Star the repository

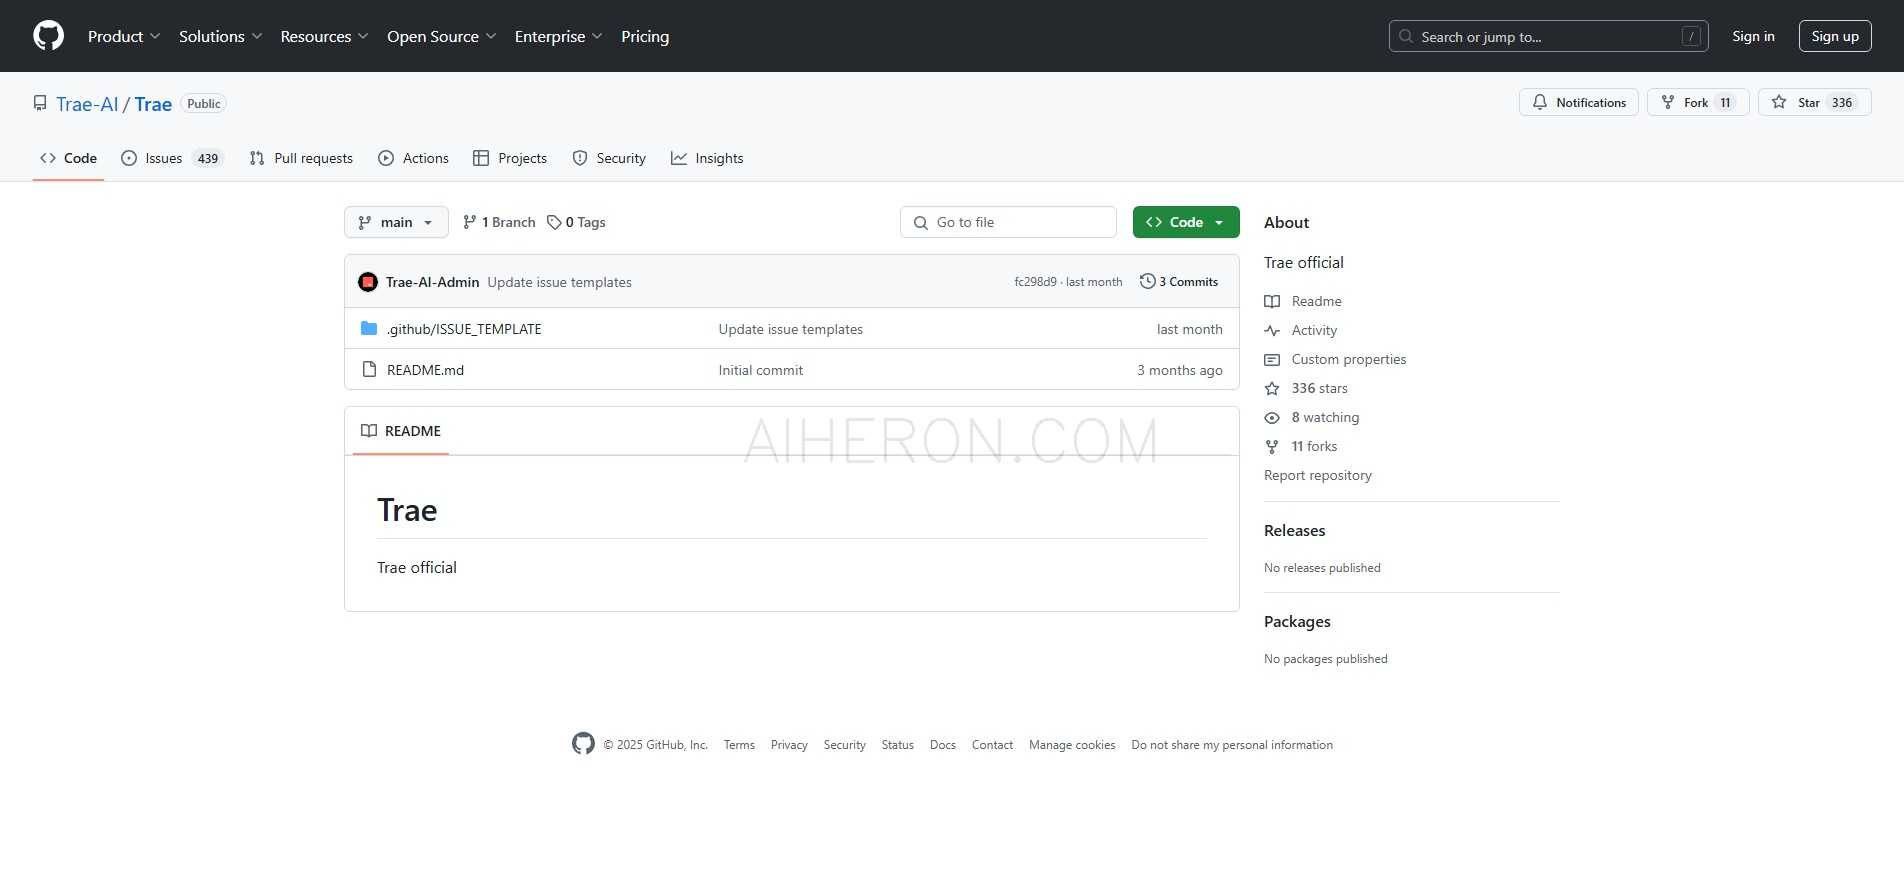1814,102
